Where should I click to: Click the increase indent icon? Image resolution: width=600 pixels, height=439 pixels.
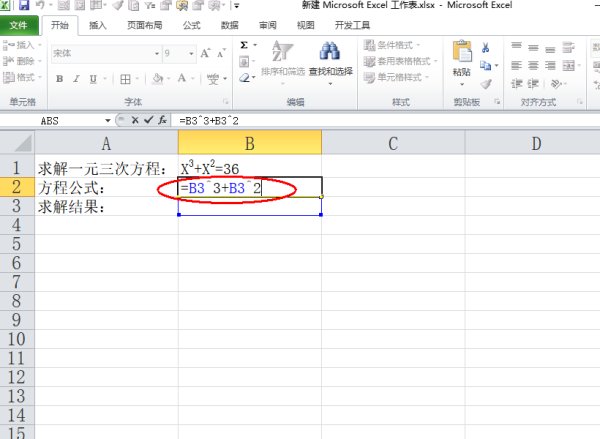click(x=533, y=83)
